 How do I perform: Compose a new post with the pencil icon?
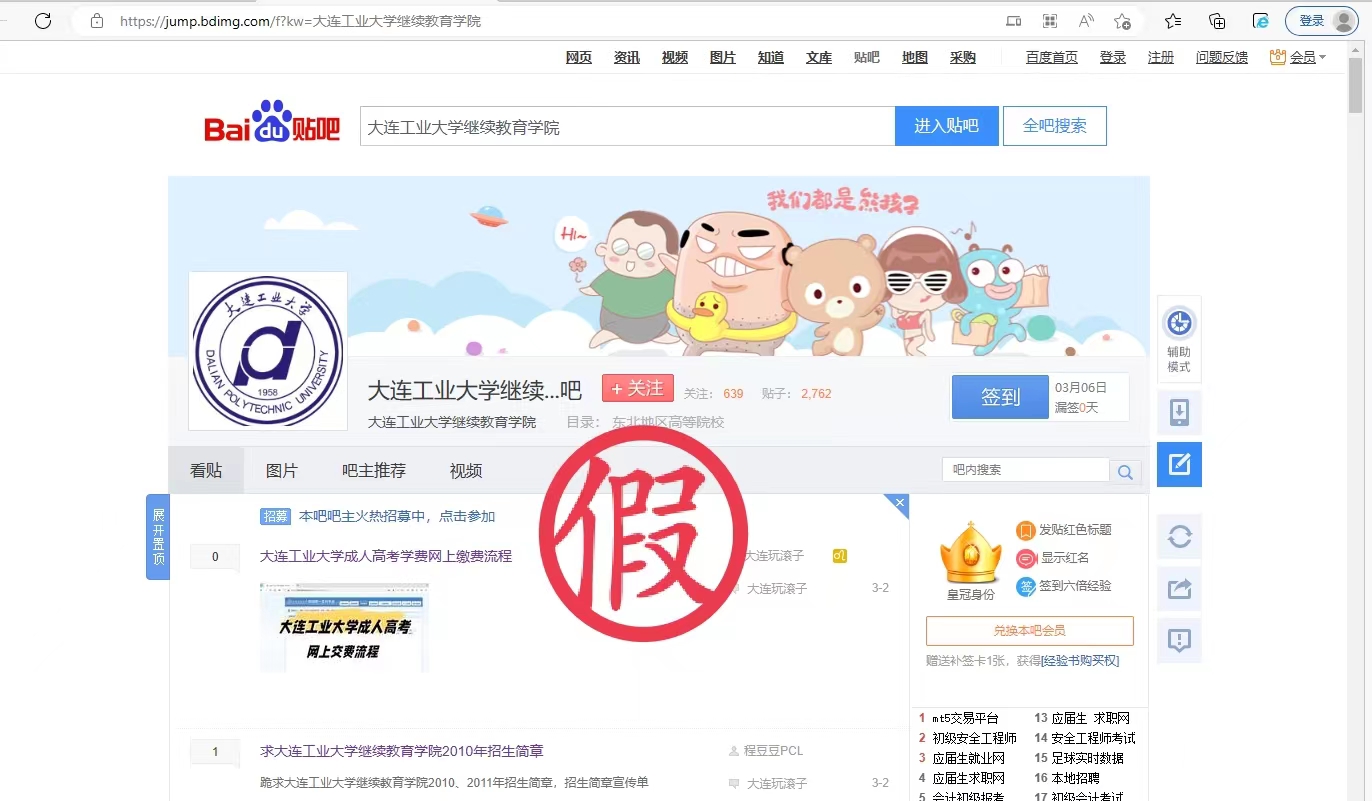click(x=1179, y=464)
